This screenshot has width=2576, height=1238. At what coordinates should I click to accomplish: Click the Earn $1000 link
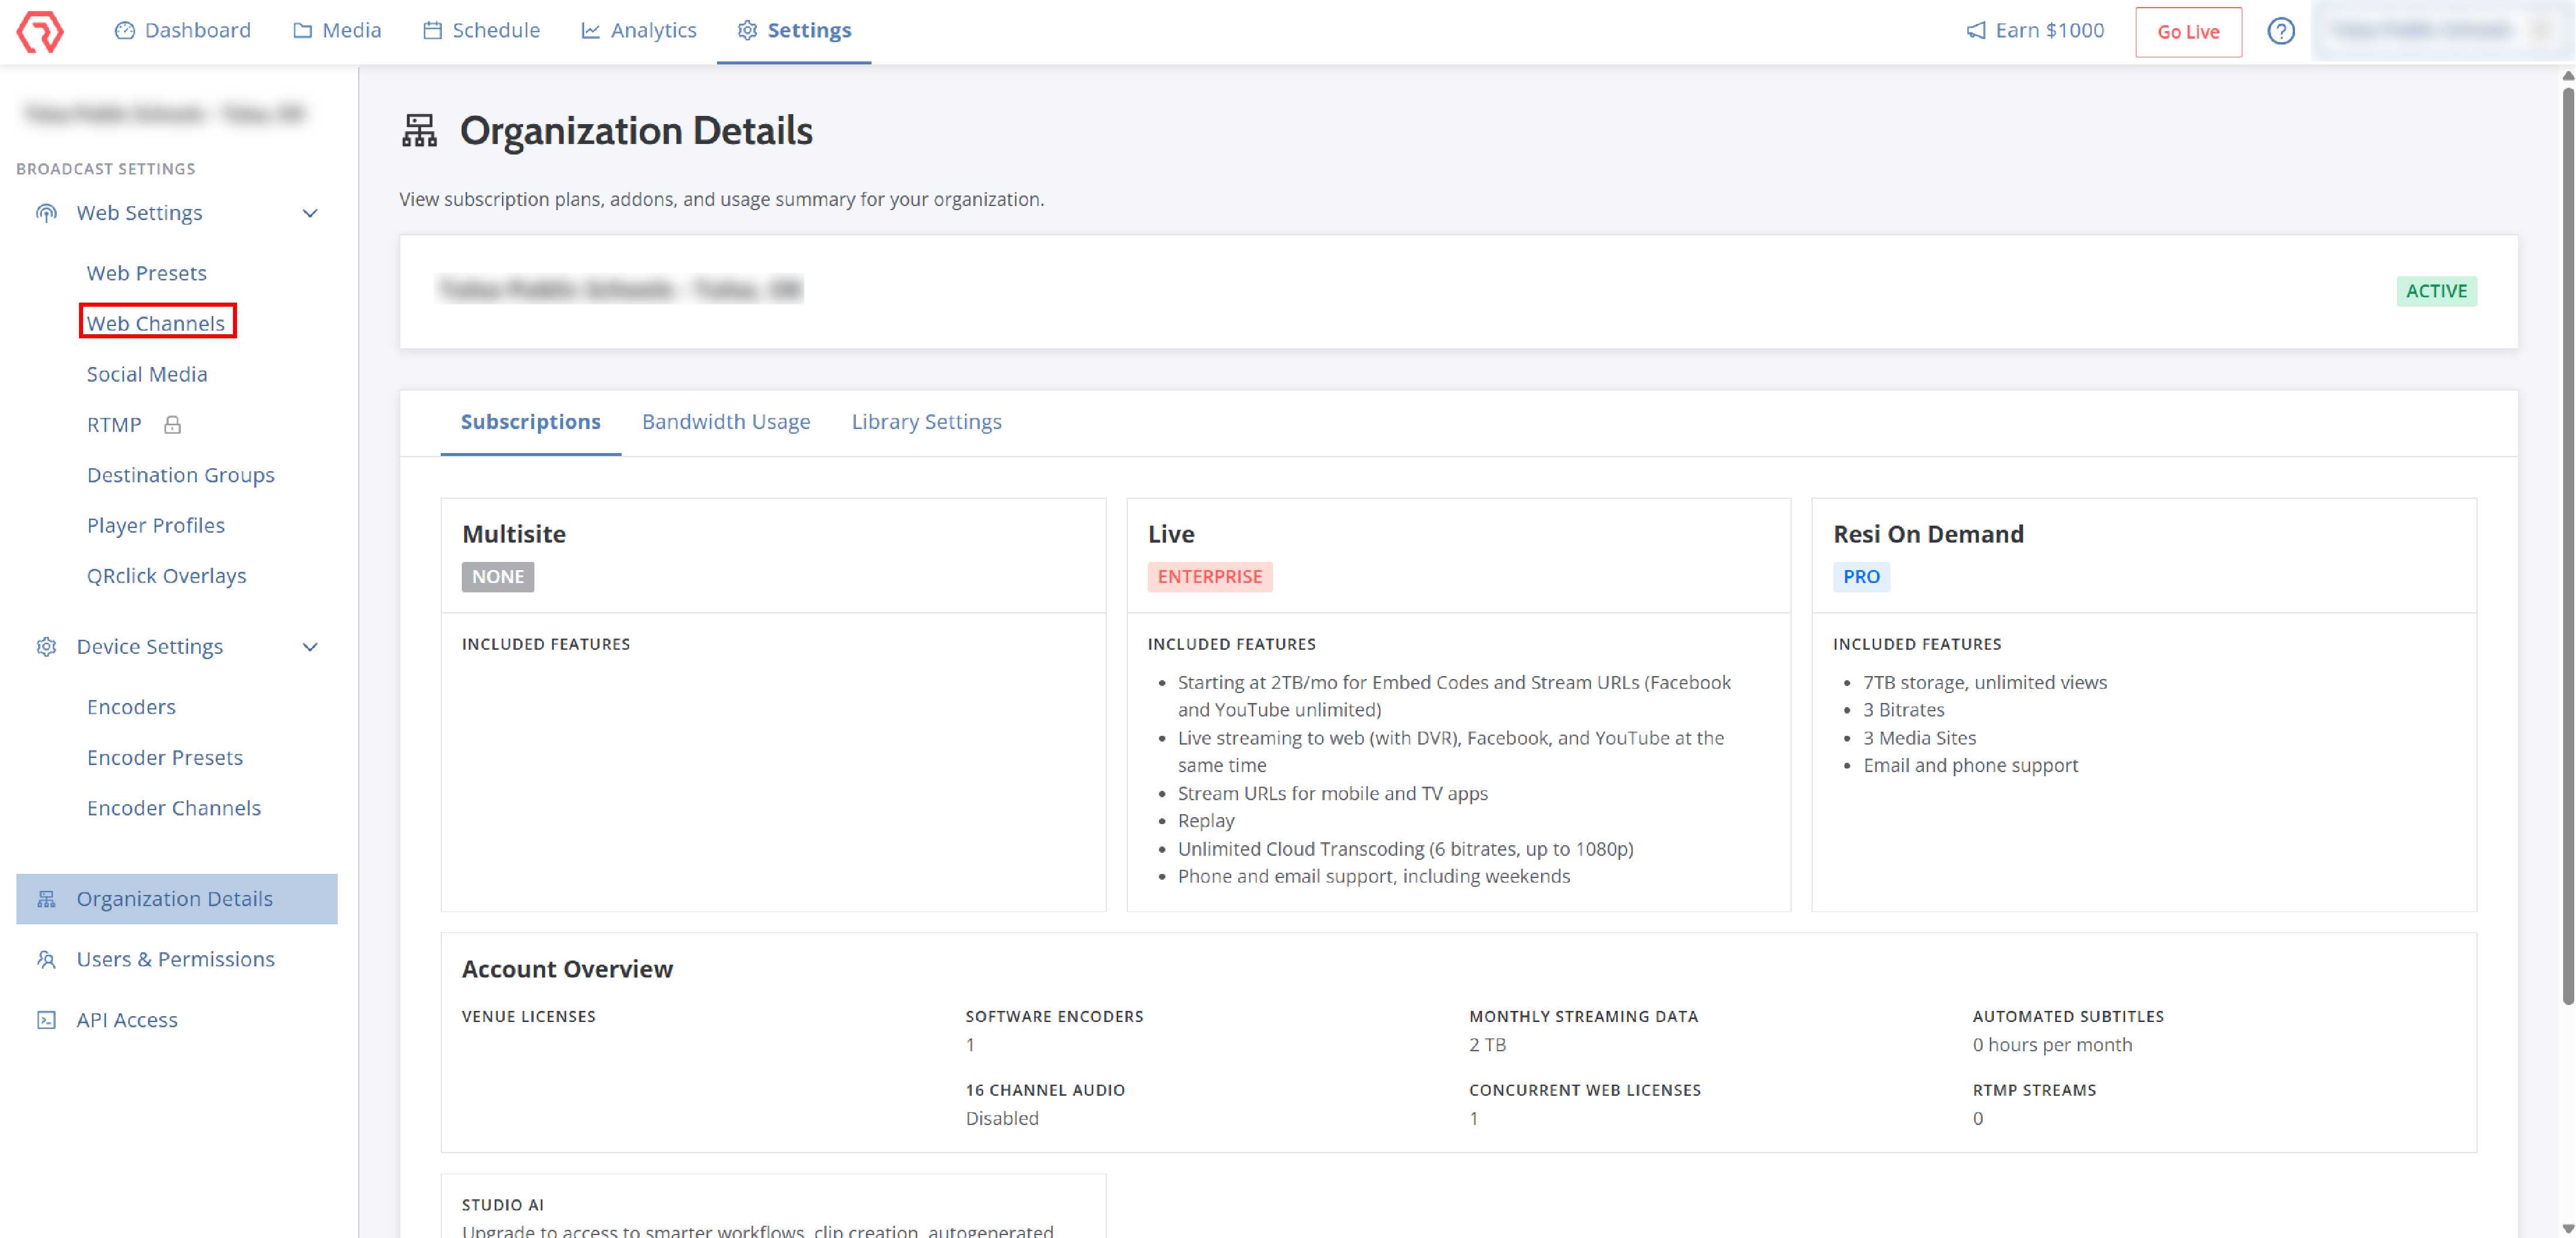pyautogui.click(x=2035, y=31)
